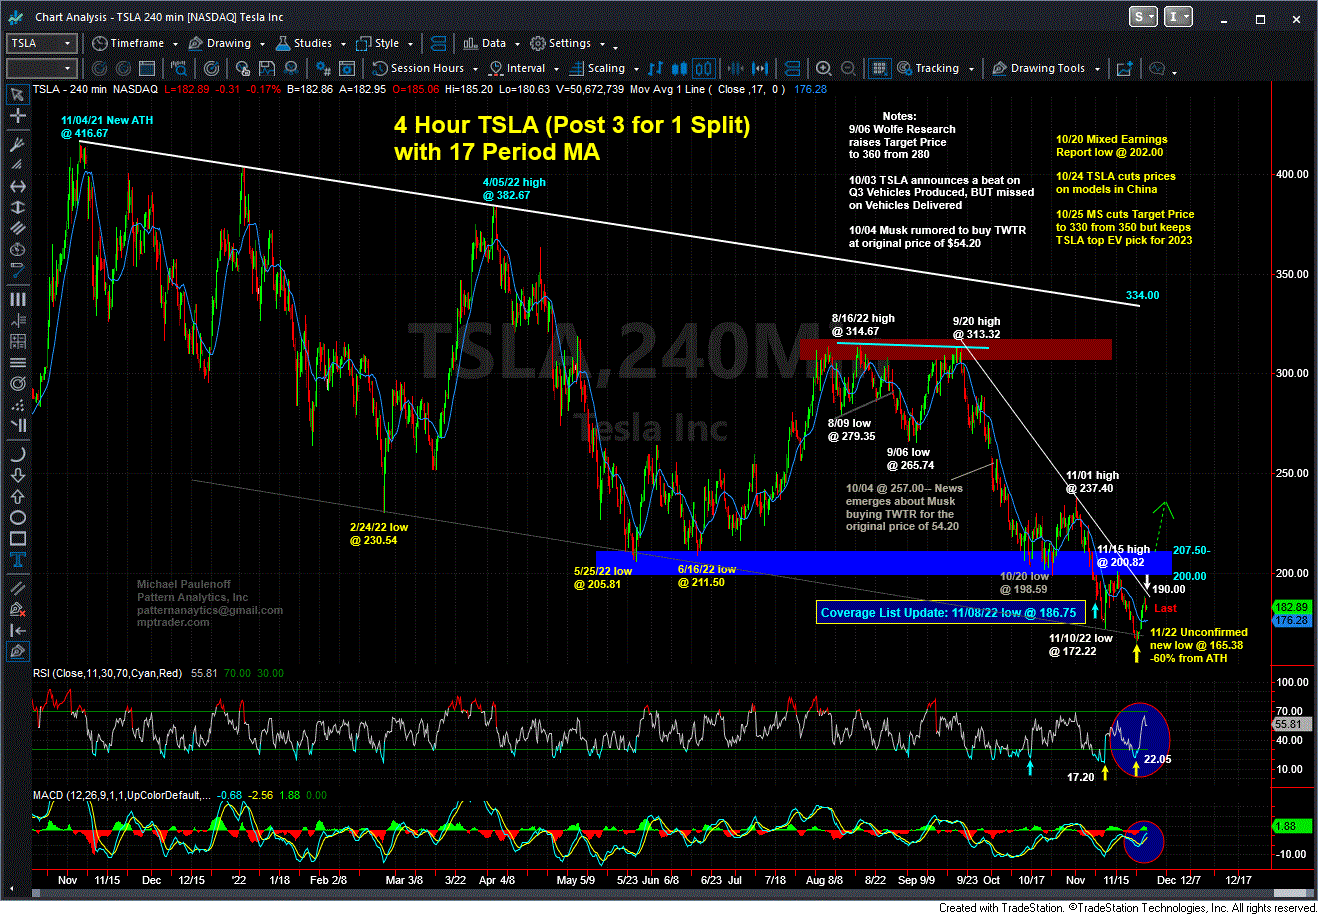1318x914 pixels.
Task: Select the blue Text tool
Action: pyautogui.click(x=17, y=562)
